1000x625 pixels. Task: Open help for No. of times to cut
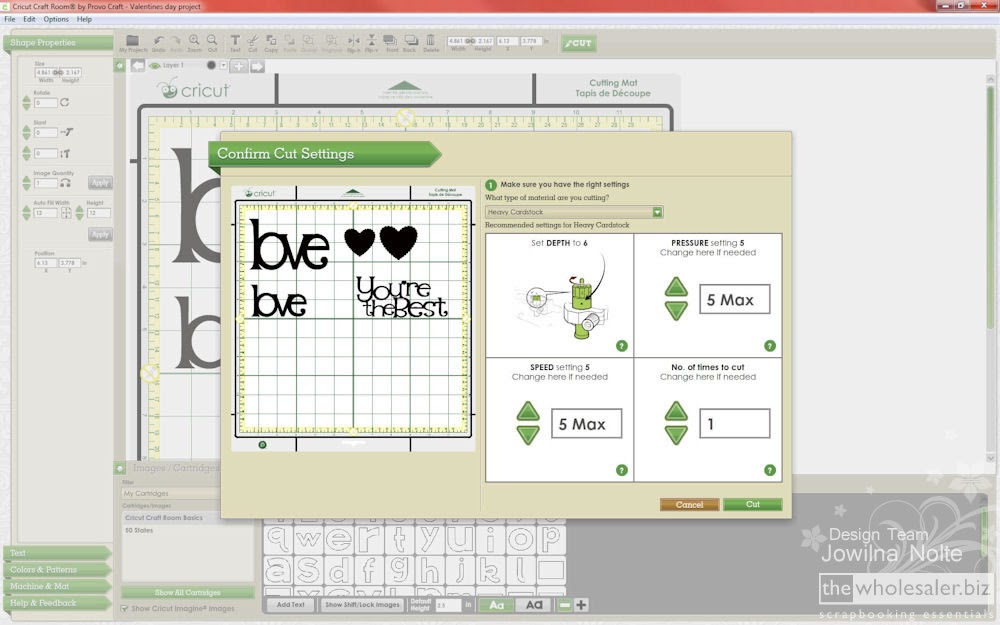tap(770, 470)
